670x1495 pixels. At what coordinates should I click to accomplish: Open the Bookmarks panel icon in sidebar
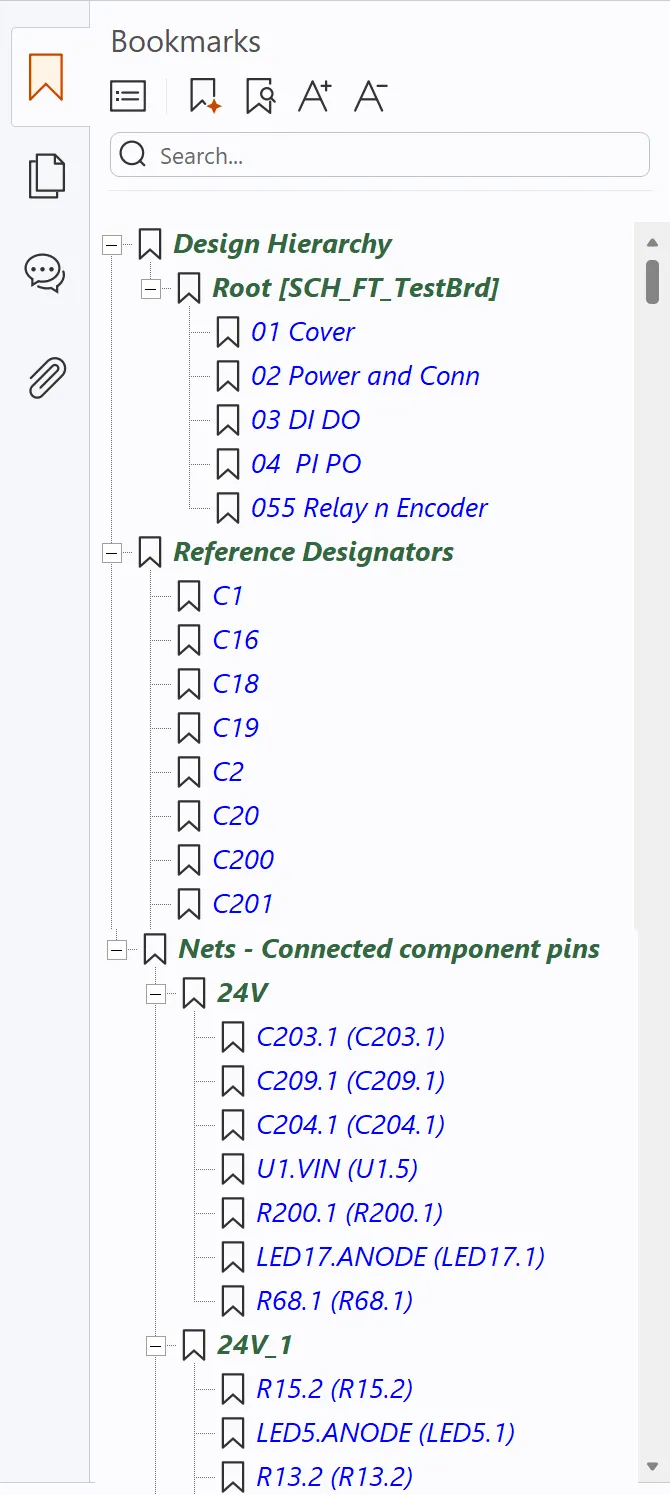click(x=46, y=77)
